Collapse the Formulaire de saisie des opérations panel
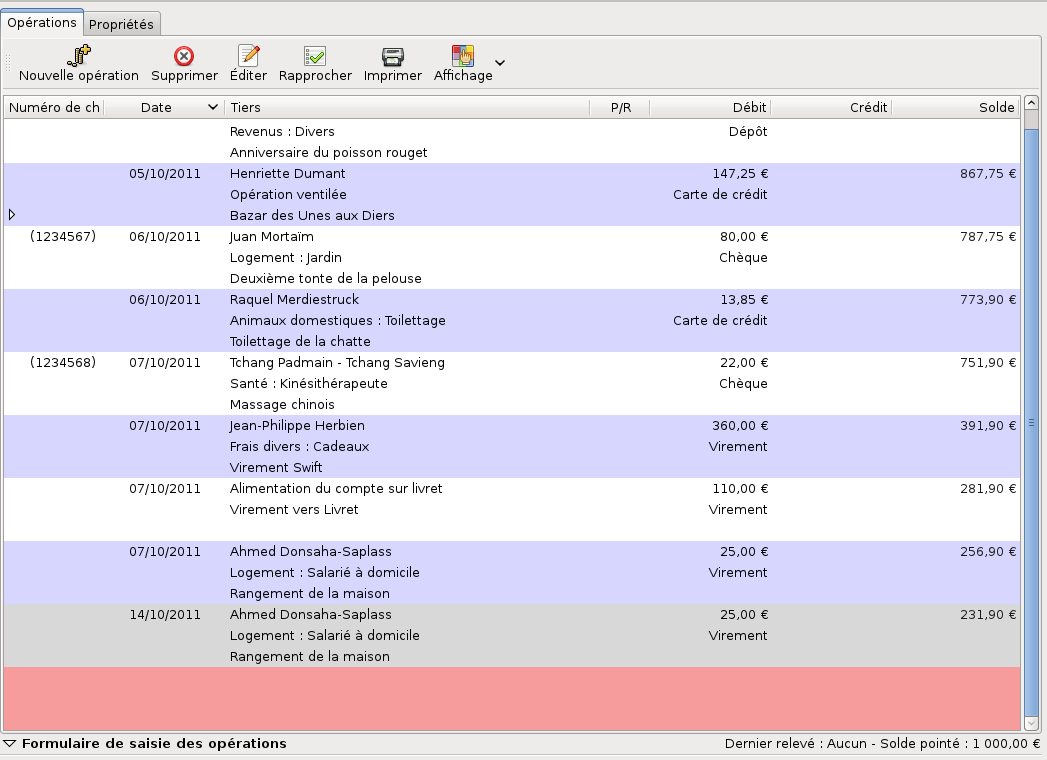This screenshot has width=1047, height=760. point(9,744)
